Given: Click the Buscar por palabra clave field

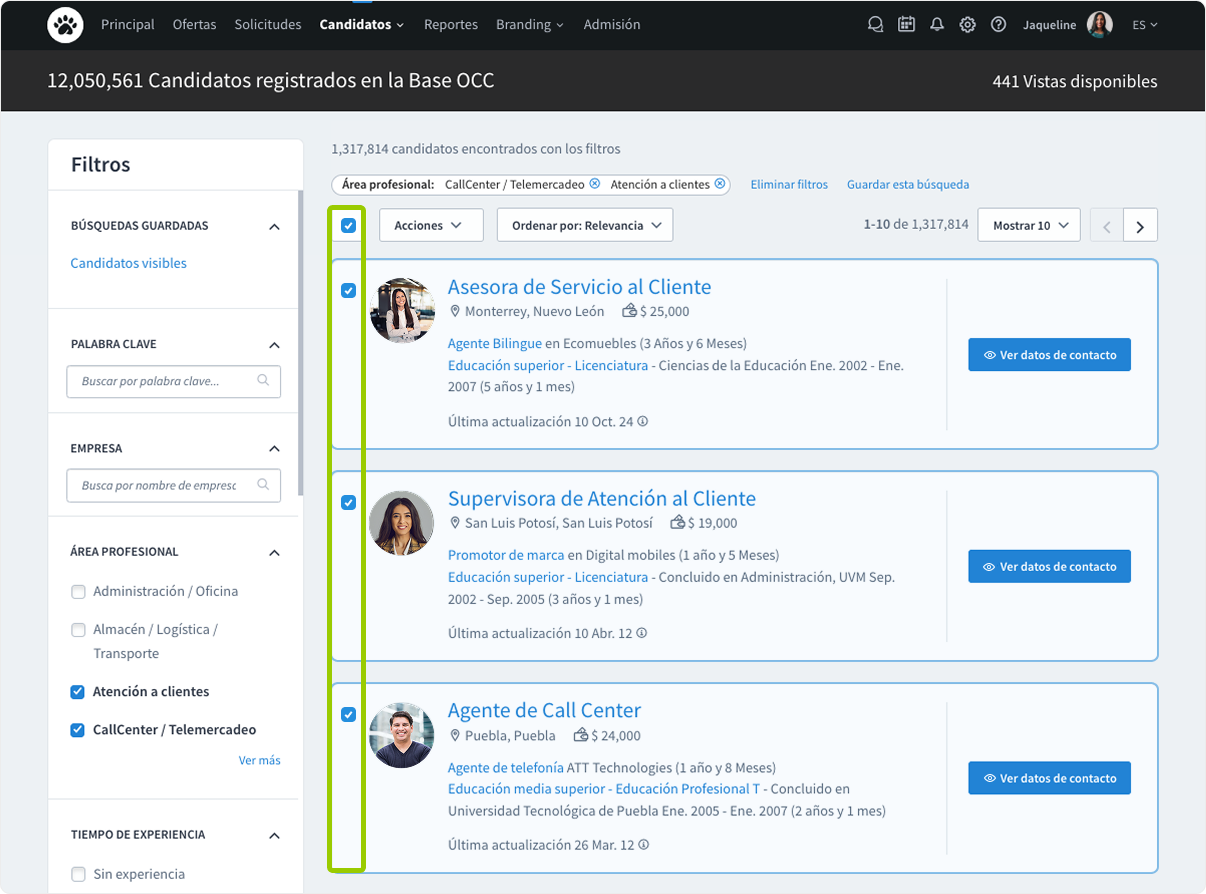Looking at the screenshot, I should click(x=163, y=381).
